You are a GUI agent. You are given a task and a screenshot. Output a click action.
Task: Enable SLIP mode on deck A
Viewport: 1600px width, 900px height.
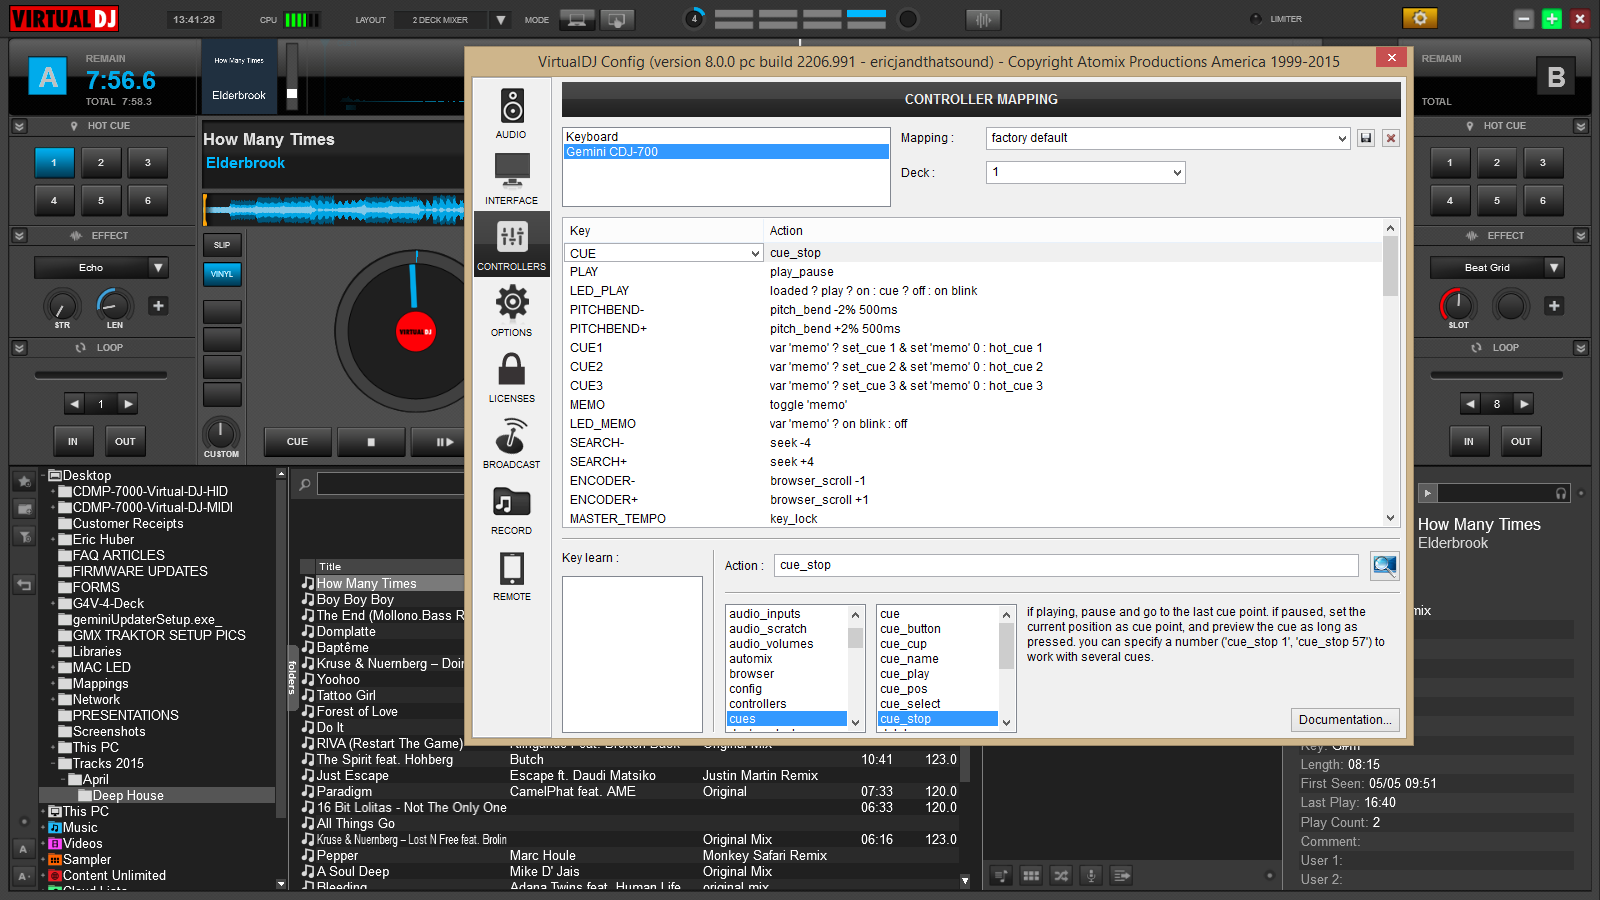[221, 245]
